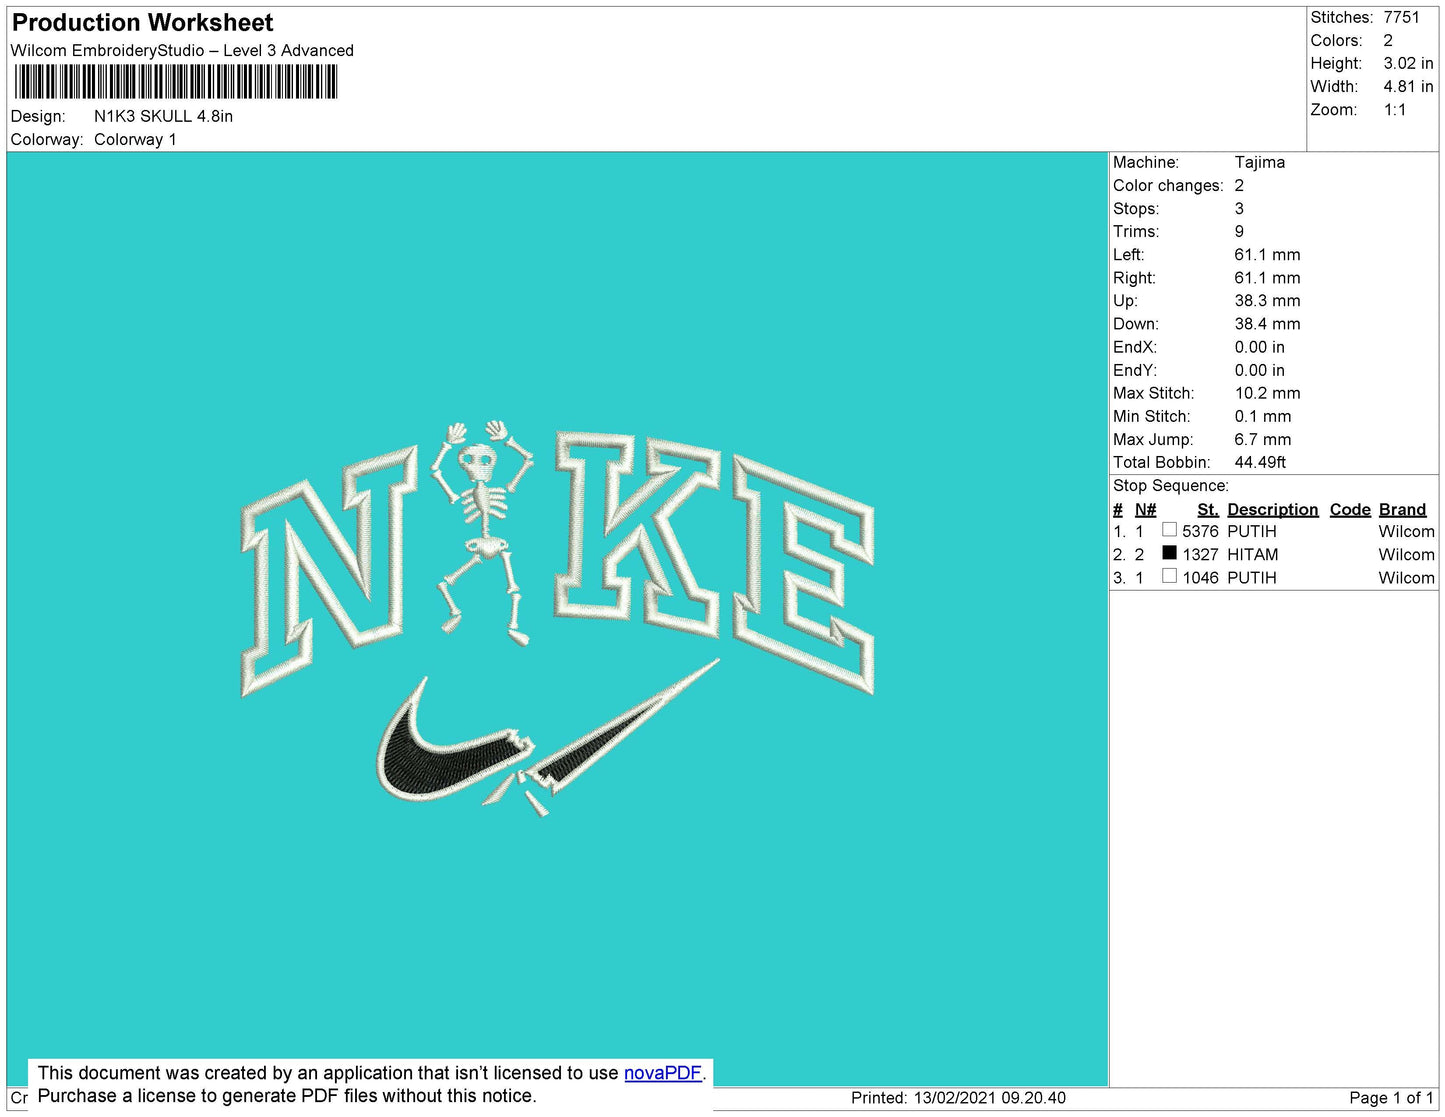Click the Min Stitch value '0.1 mm'
The height and width of the screenshot is (1117, 1445).
coord(1263,416)
